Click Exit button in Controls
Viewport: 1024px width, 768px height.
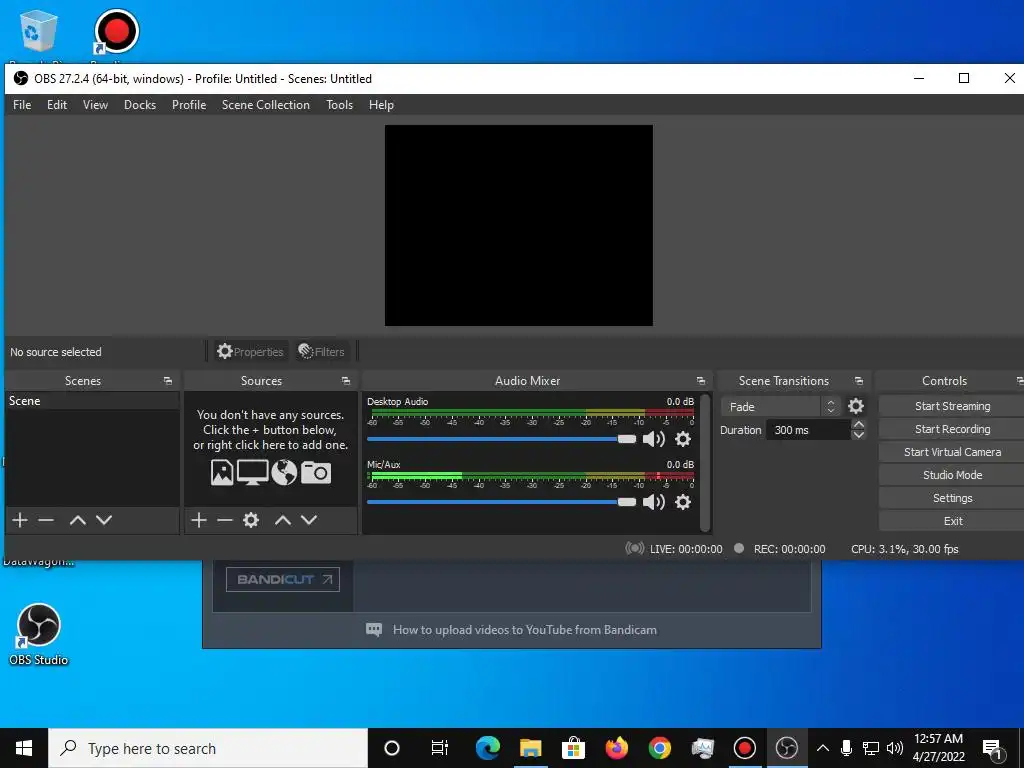(x=952, y=521)
